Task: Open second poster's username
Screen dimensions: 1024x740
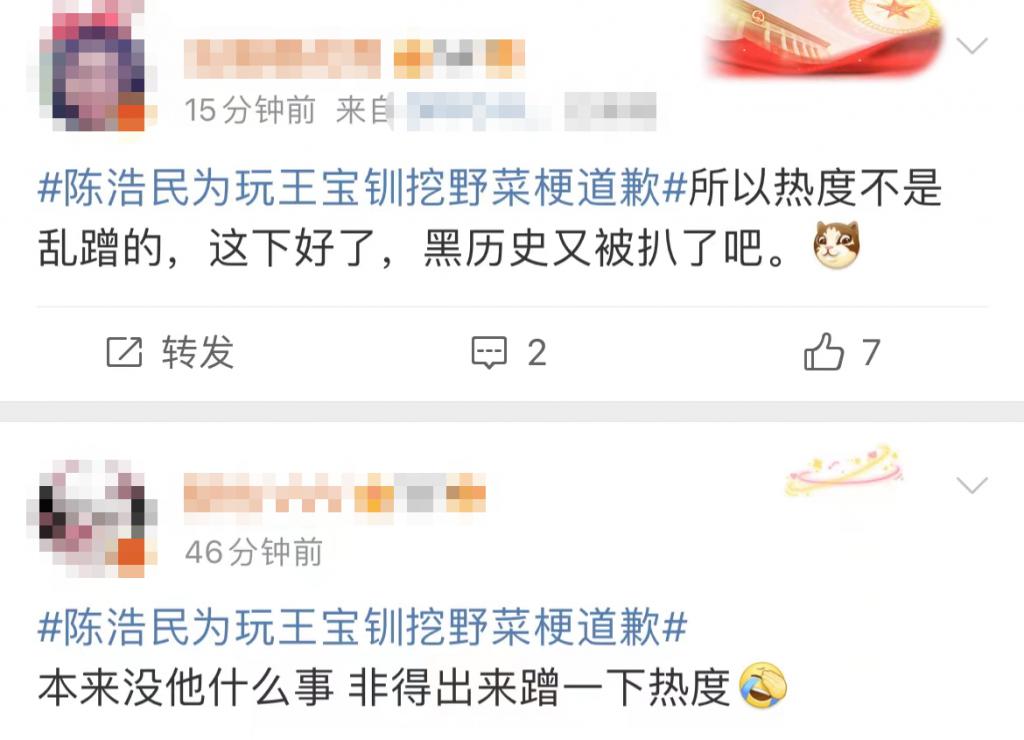Action: point(263,492)
